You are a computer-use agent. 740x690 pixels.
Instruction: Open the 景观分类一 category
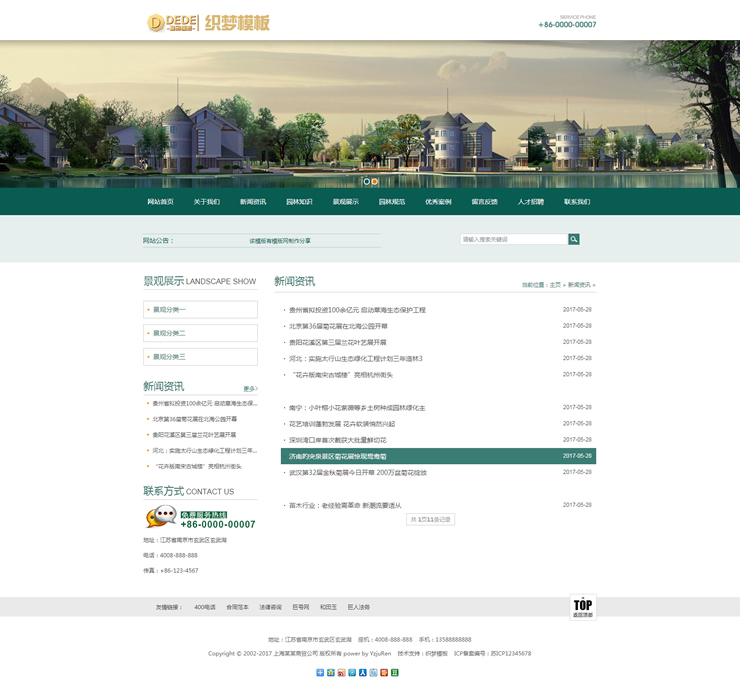pyautogui.click(x=200, y=310)
